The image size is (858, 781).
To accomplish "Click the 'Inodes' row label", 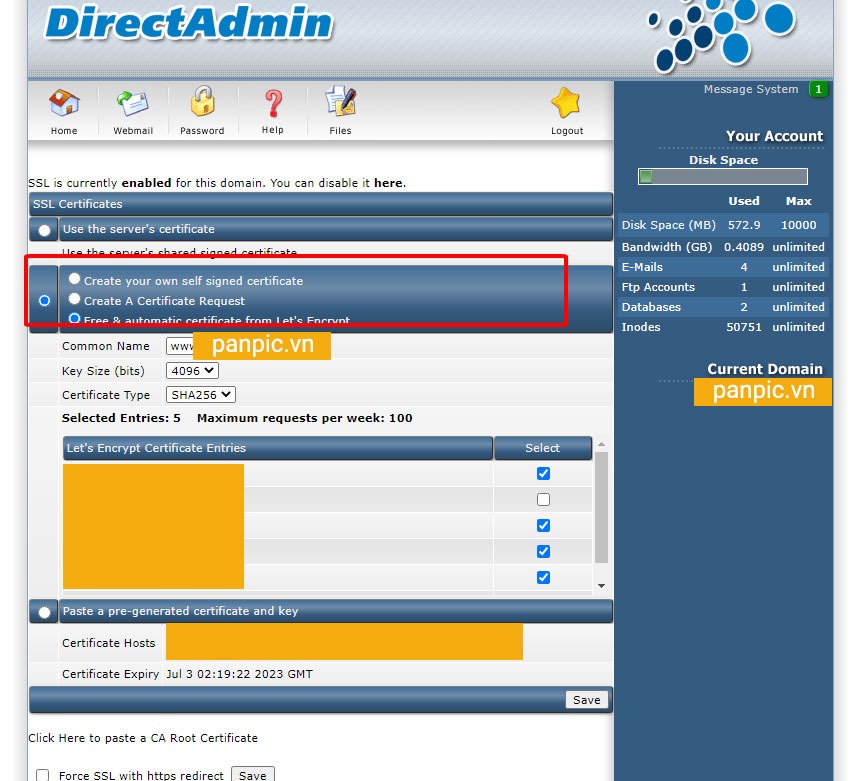I will [641, 327].
